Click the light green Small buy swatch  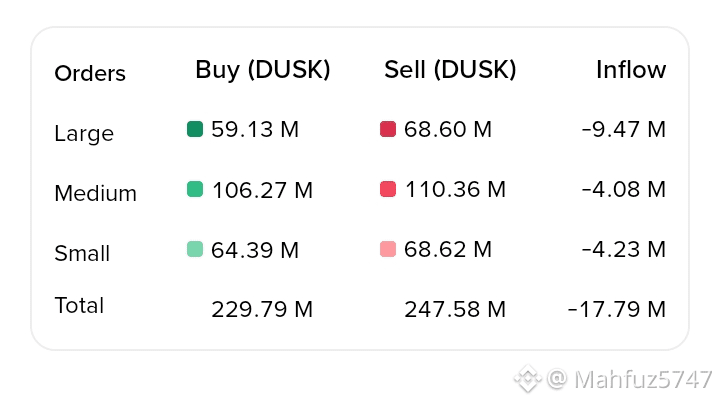coord(195,249)
